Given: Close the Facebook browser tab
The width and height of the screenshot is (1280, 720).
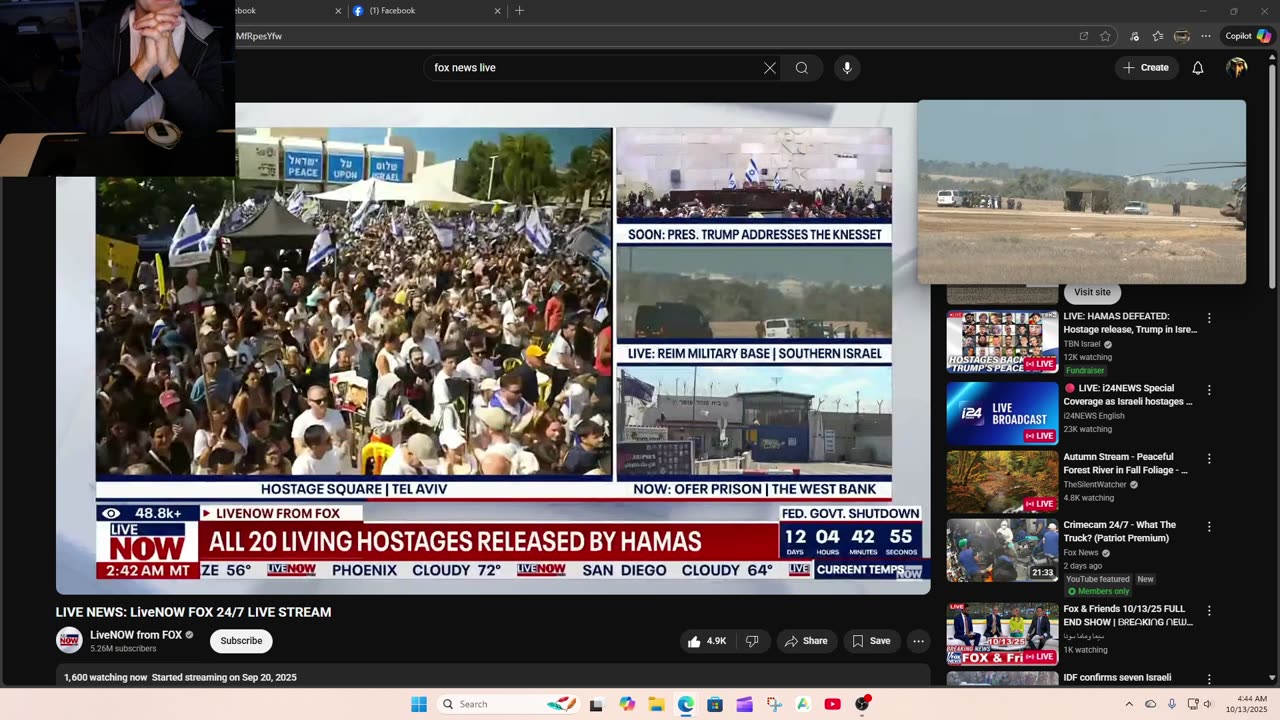Looking at the screenshot, I should pyautogui.click(x=497, y=11).
